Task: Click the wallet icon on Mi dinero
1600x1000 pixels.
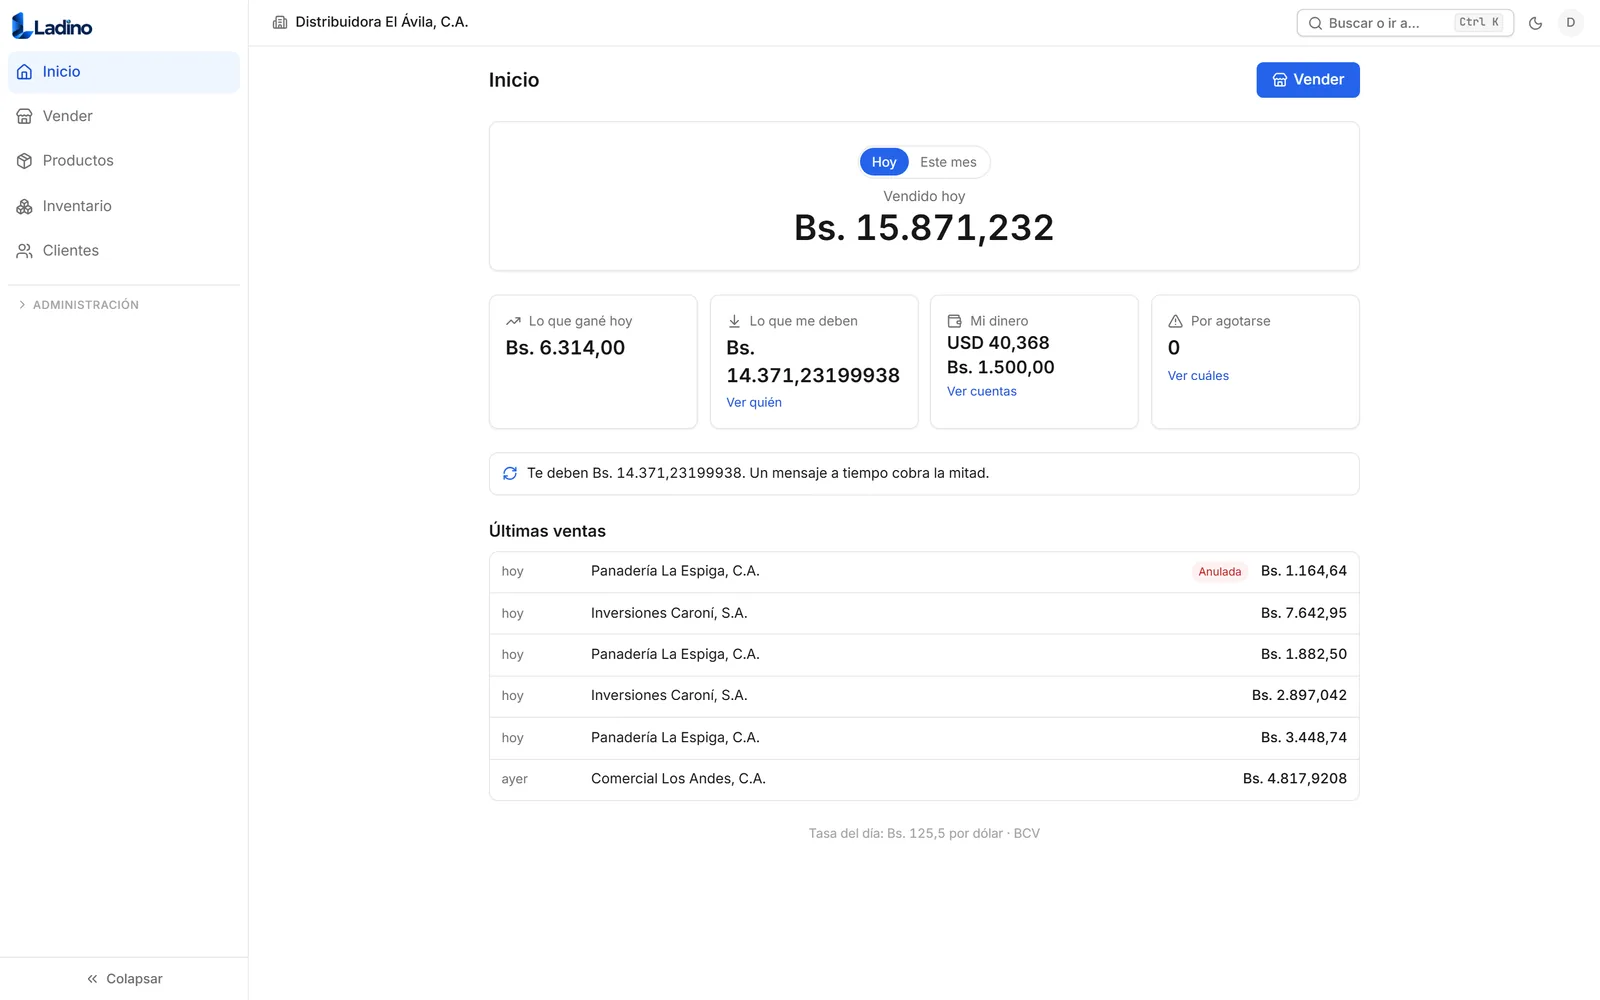Action: pyautogui.click(x=955, y=321)
